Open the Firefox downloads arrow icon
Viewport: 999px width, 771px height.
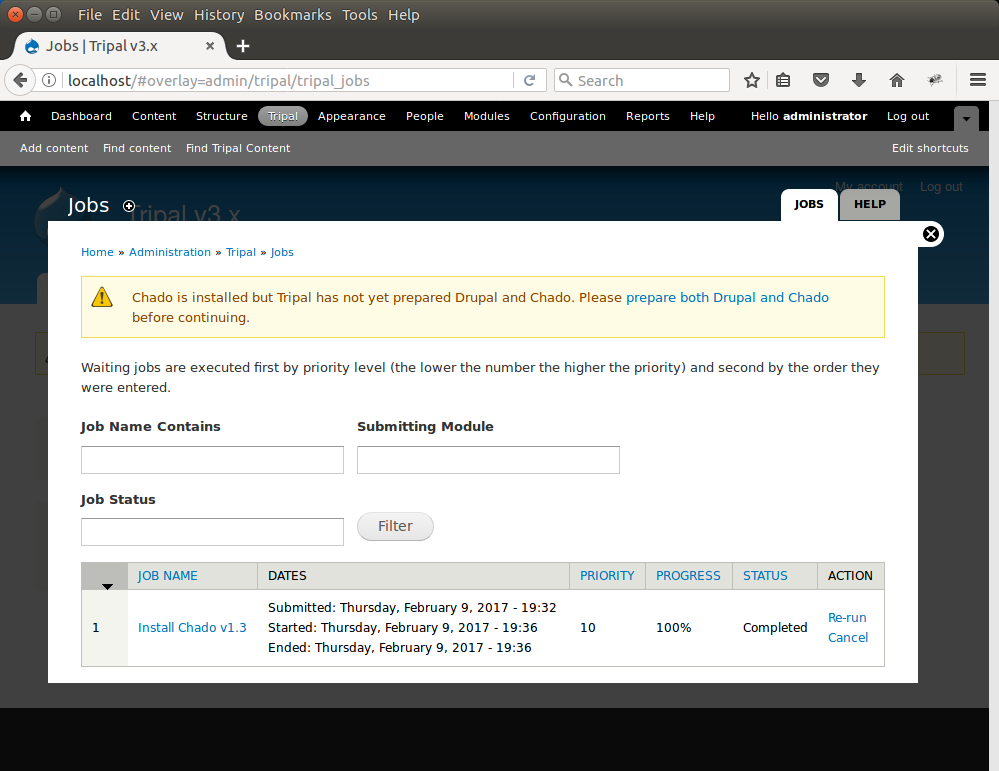point(858,80)
